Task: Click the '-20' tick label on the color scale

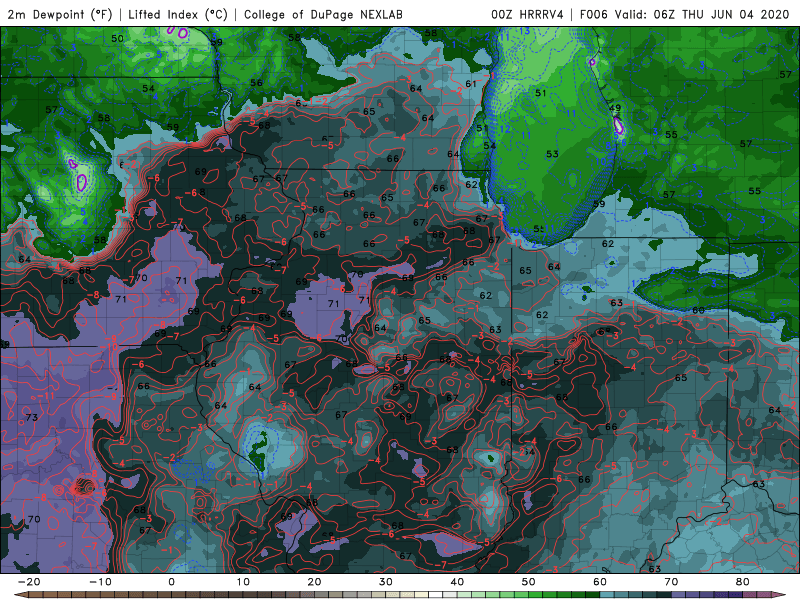Action: (x=28, y=582)
